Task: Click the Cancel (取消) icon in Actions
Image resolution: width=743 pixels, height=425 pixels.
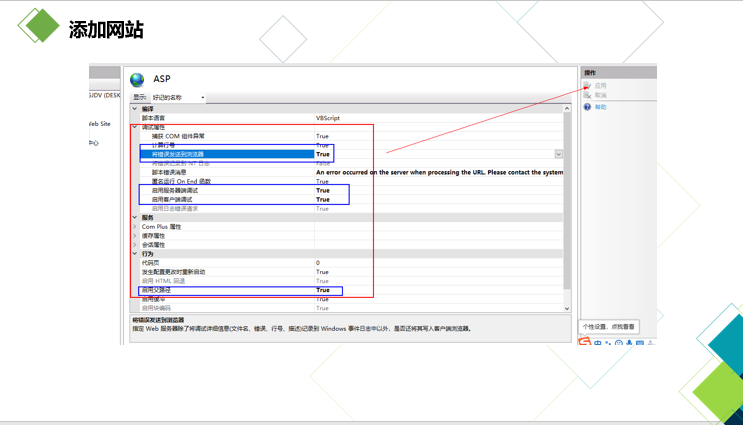Action: click(x=588, y=95)
